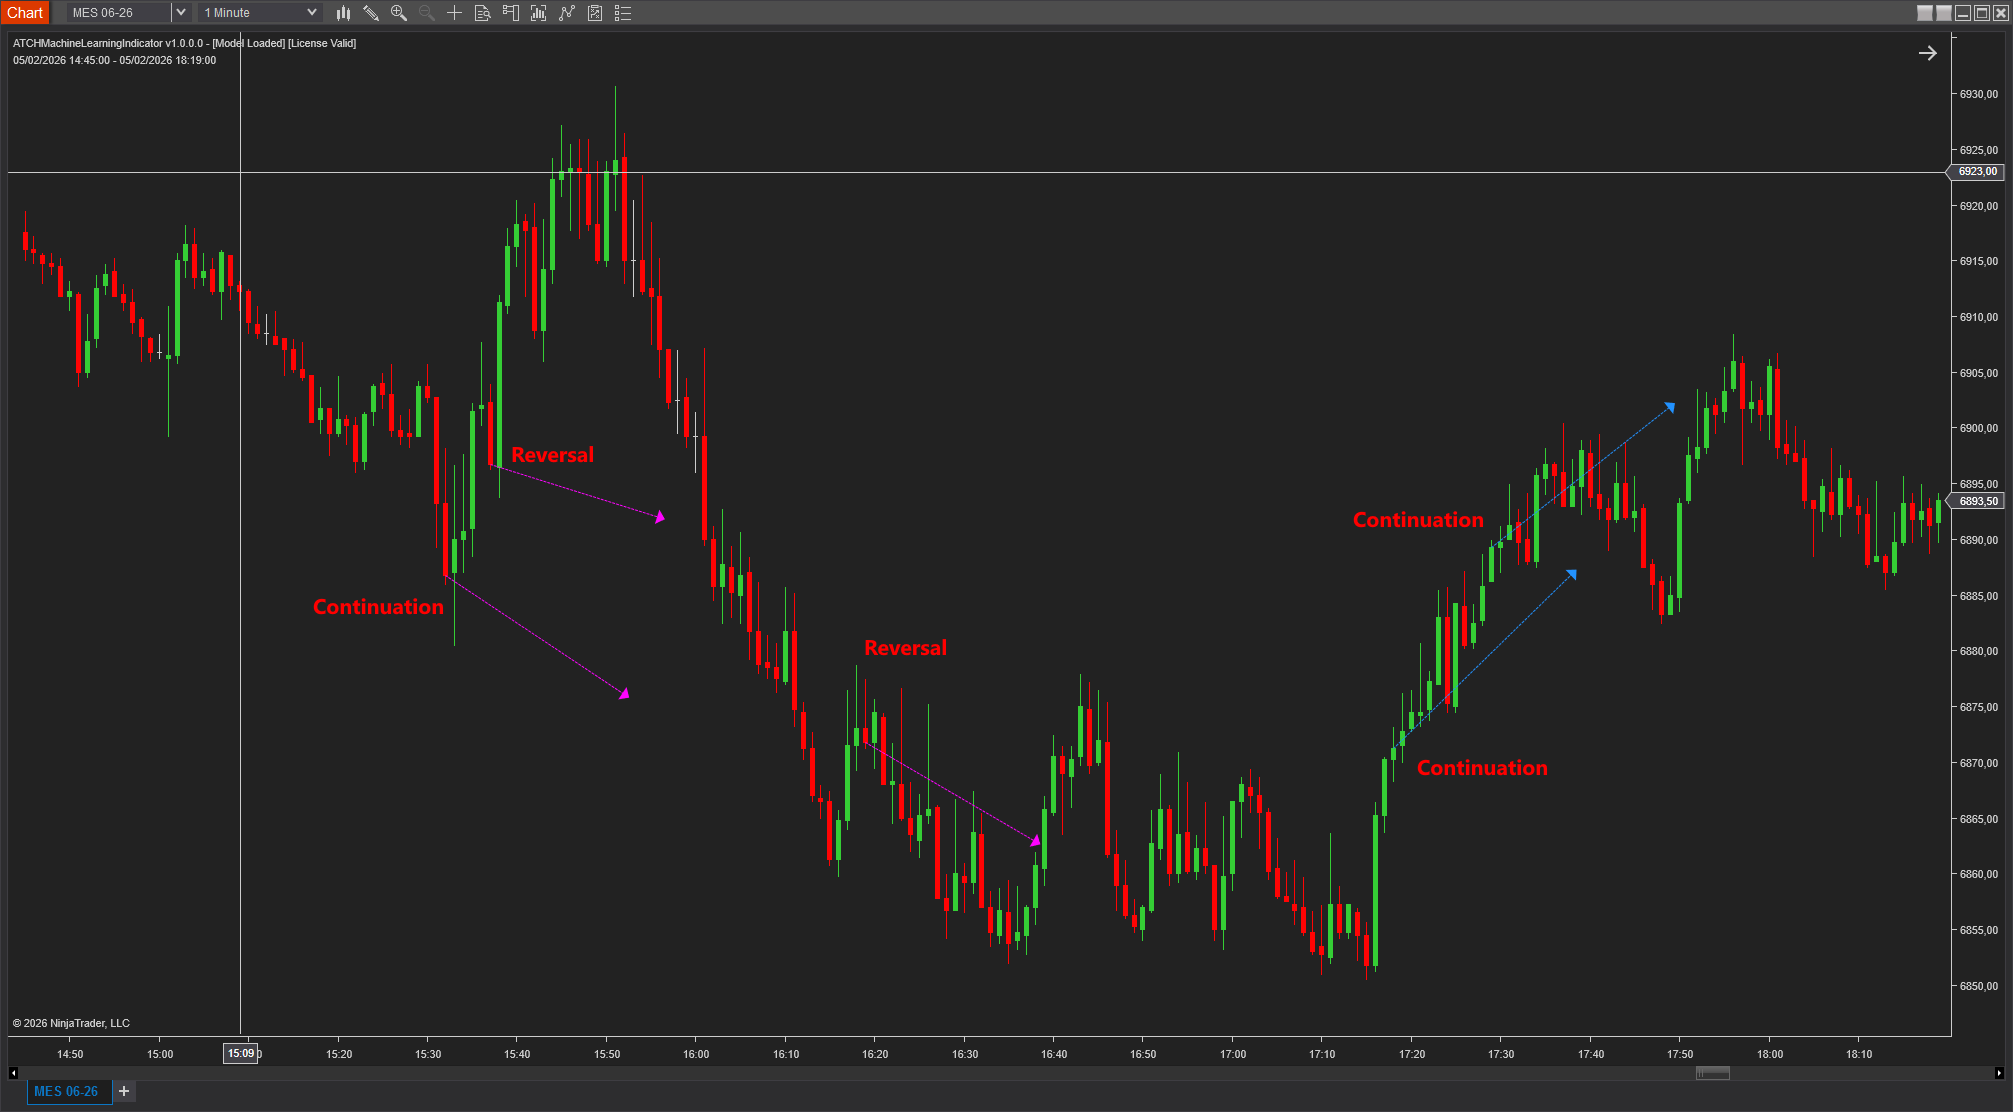Expand the MES 06-26 instrument dropdown

pyautogui.click(x=181, y=13)
